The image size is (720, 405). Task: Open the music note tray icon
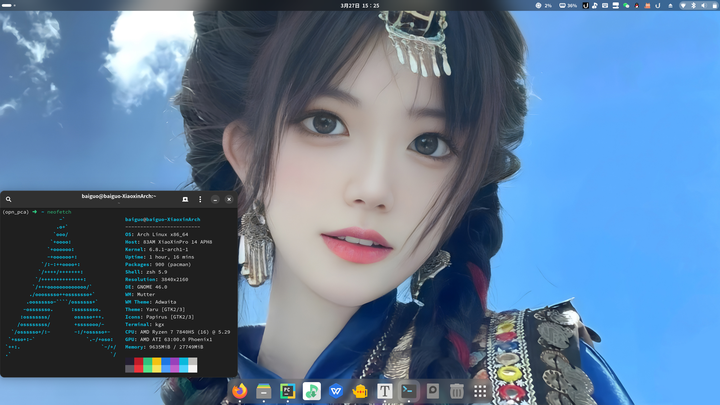[x=595, y=6]
